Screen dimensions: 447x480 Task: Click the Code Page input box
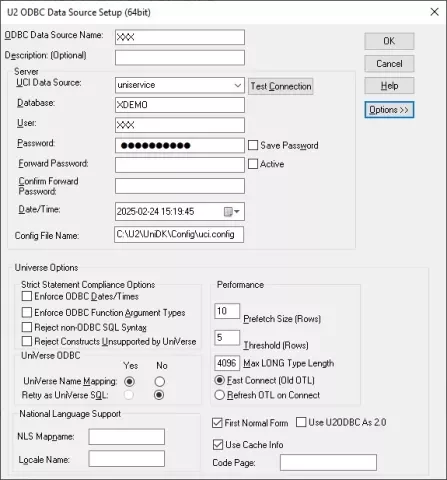(328, 462)
